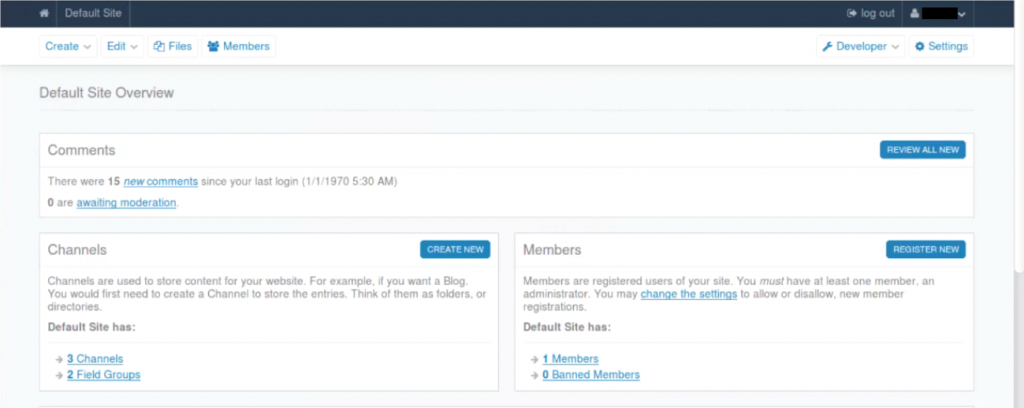Viewport: 1024px width, 408px height.
Task: Open the Members section
Action: click(238, 46)
